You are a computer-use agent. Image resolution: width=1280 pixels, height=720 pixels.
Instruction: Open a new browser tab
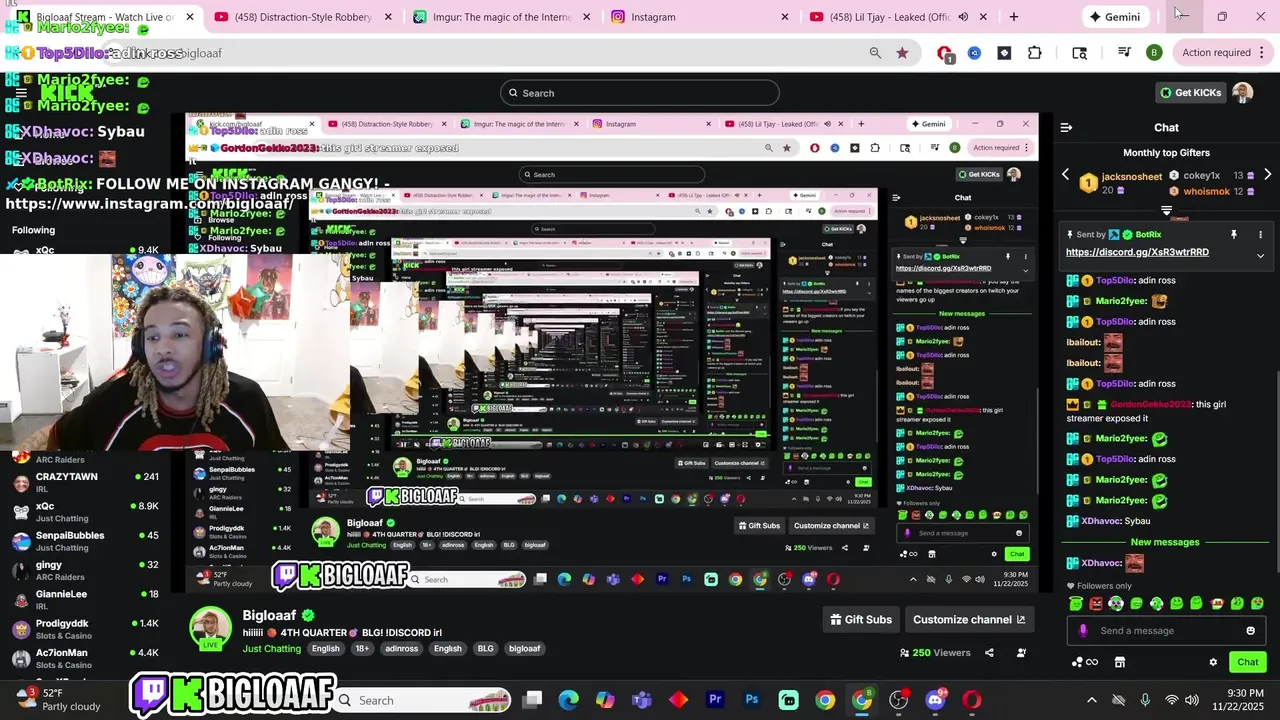pos(1013,17)
